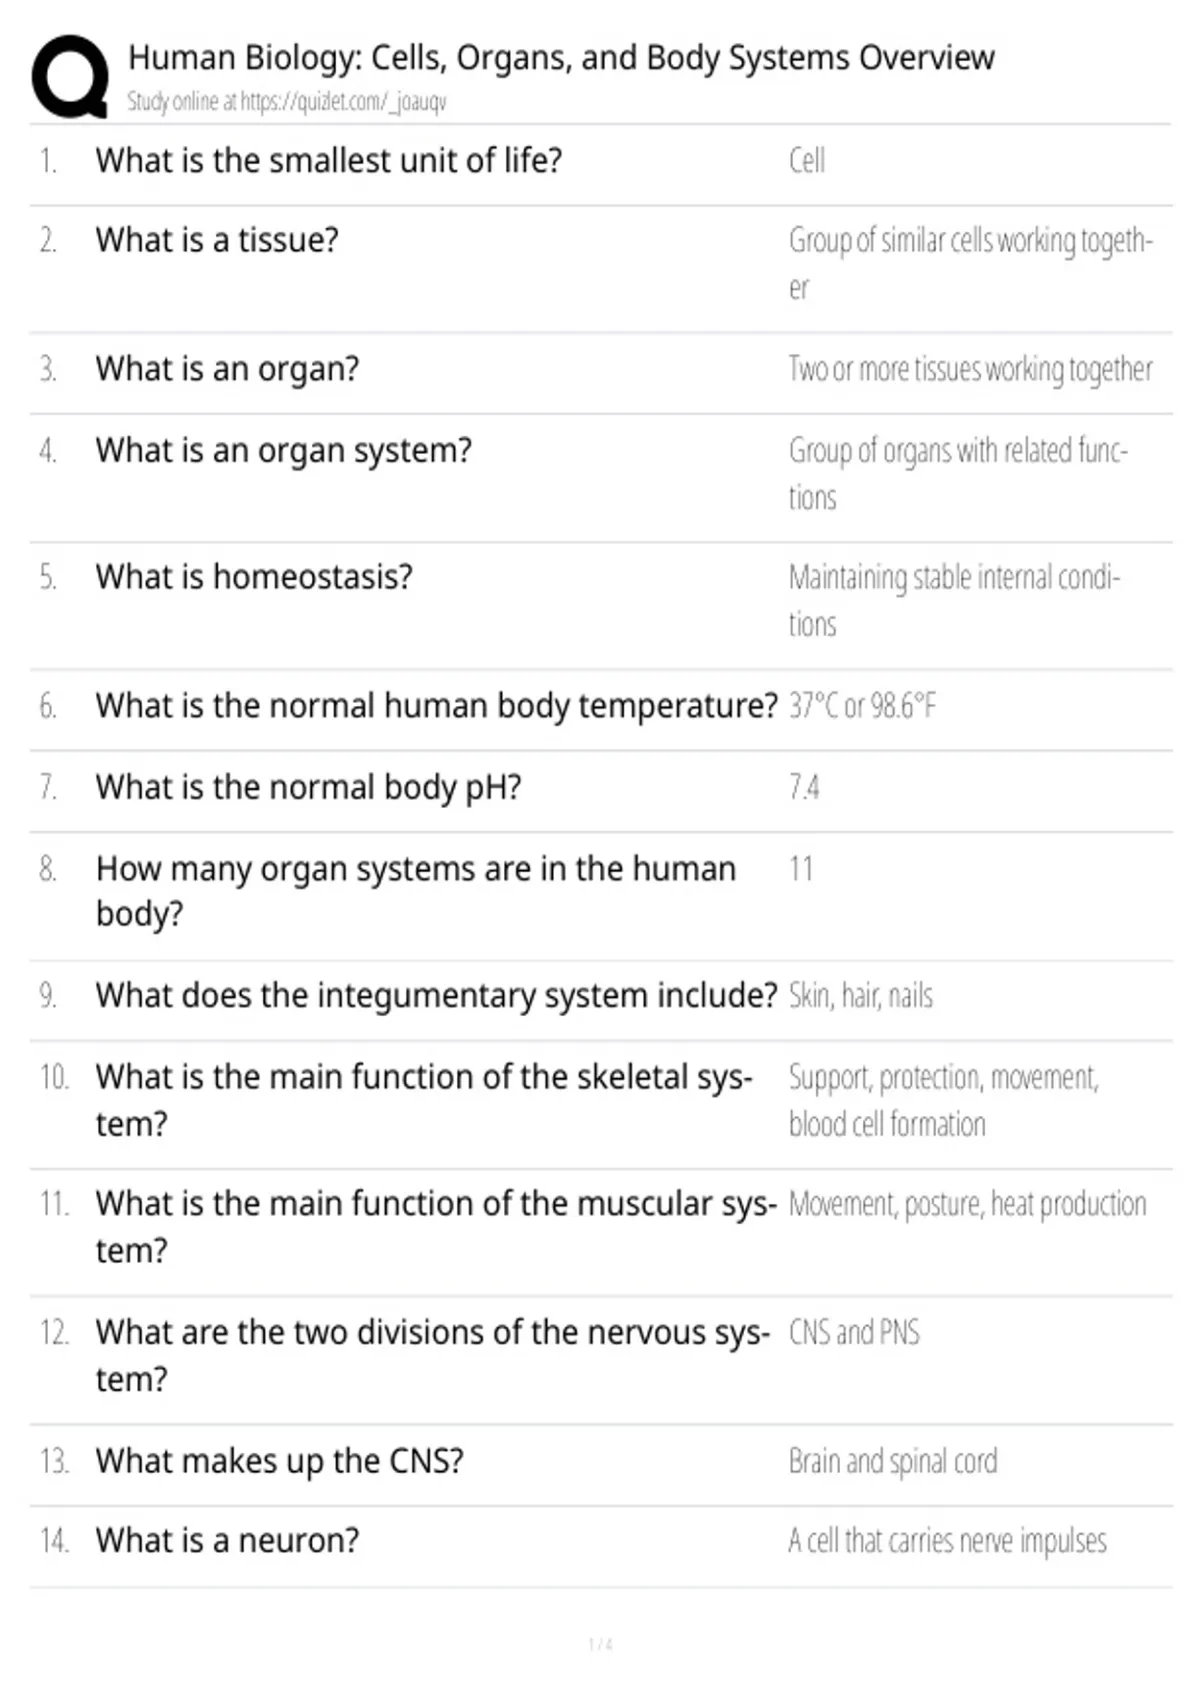
Task: Select the question What is a tissue
Action: [217, 240]
